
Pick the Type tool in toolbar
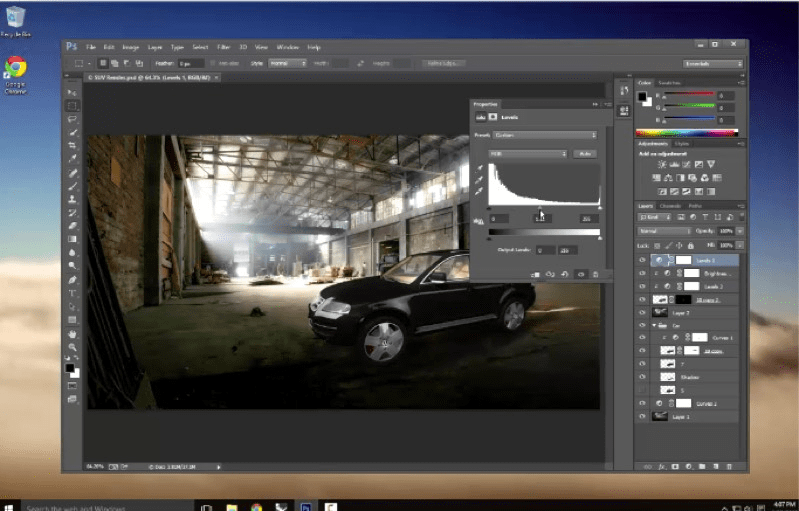[x=73, y=293]
